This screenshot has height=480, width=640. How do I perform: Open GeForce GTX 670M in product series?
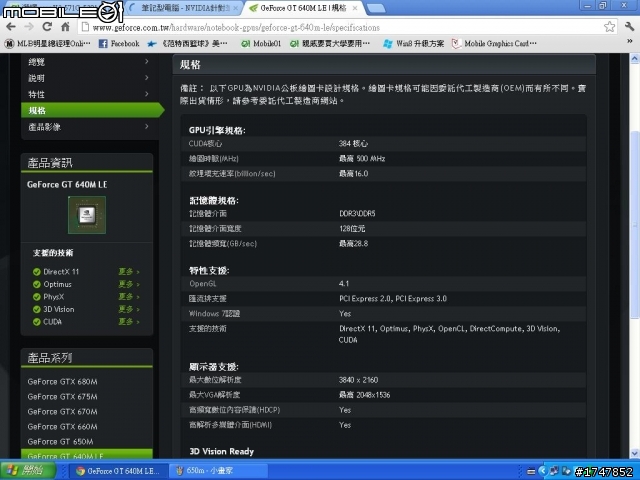(62, 411)
